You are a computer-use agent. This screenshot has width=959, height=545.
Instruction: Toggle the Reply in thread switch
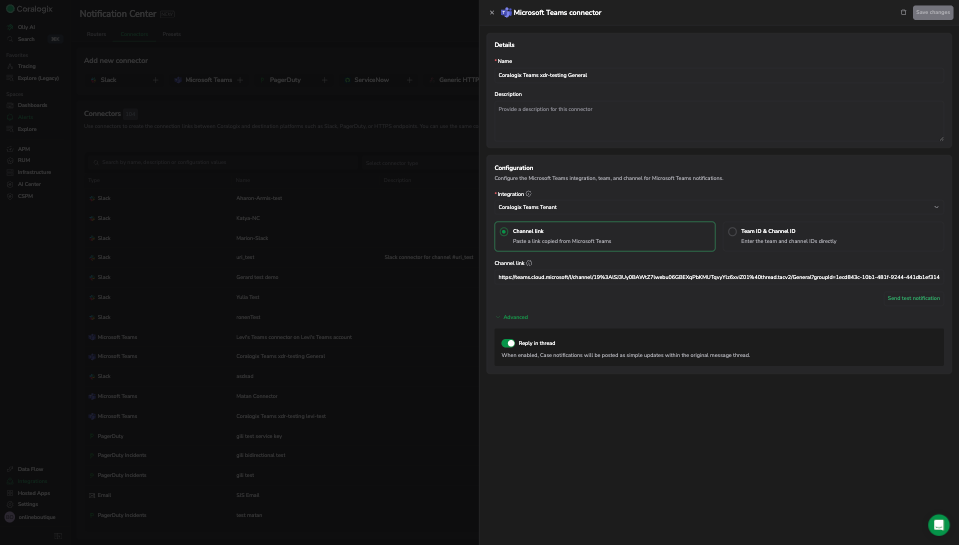[x=508, y=343]
